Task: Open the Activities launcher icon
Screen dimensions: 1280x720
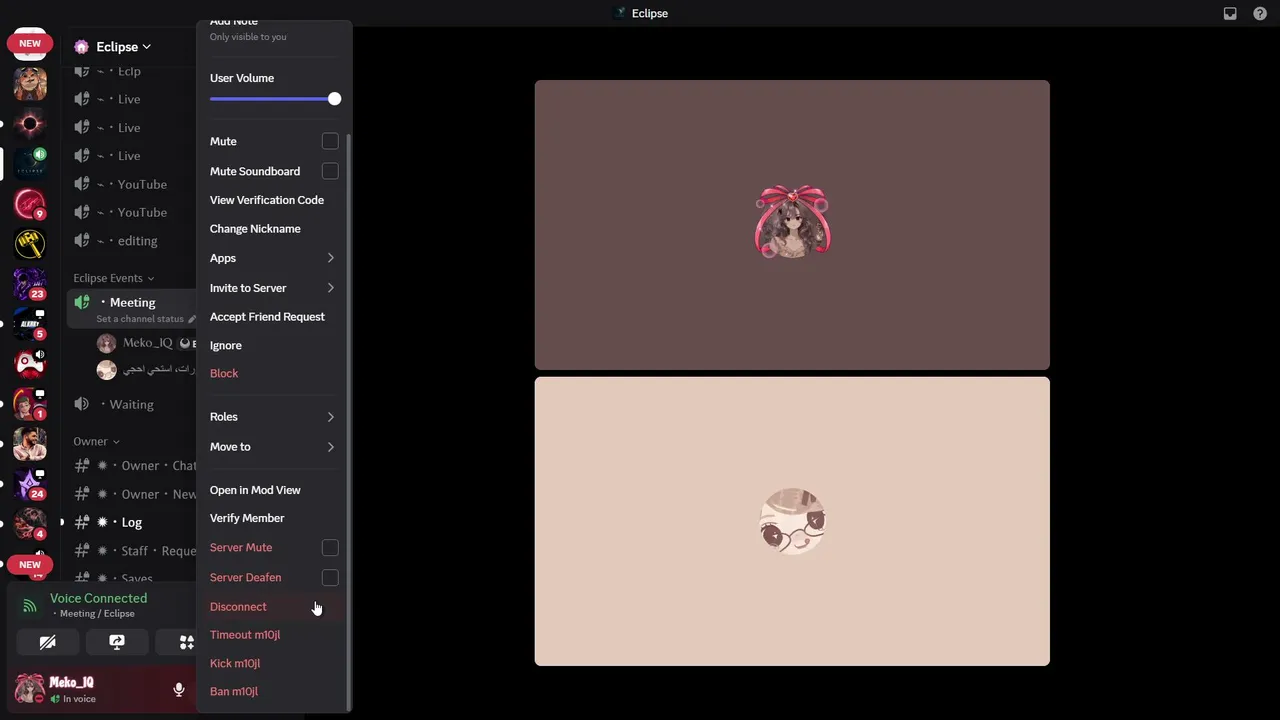Action: (x=186, y=642)
